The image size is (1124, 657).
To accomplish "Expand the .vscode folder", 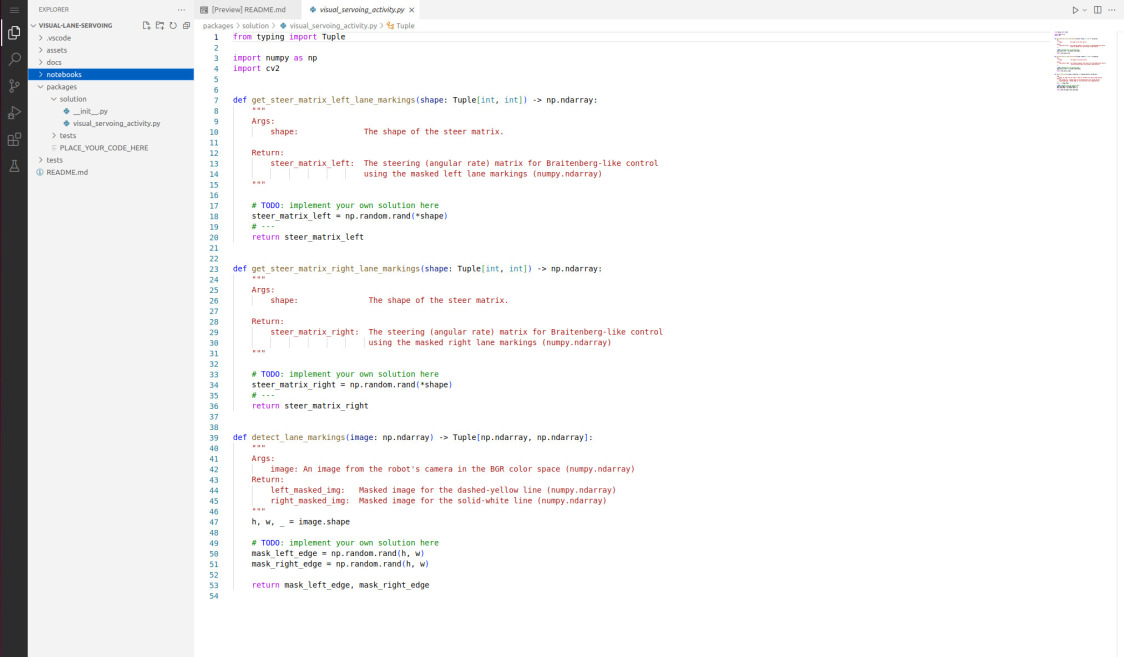I will tap(58, 37).
